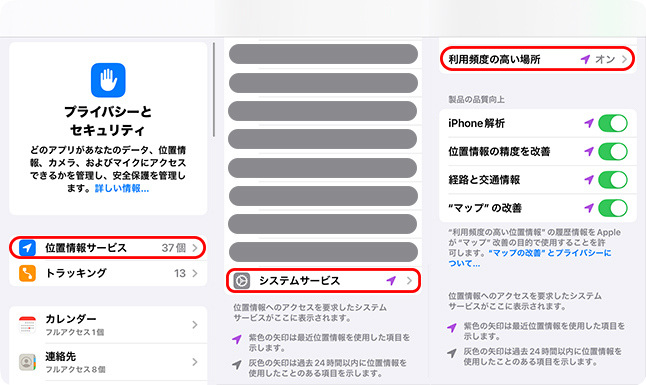Open "マップの改善"とプライバシーについて link
This screenshot has height=385, width=646.
pyautogui.click(x=530, y=258)
